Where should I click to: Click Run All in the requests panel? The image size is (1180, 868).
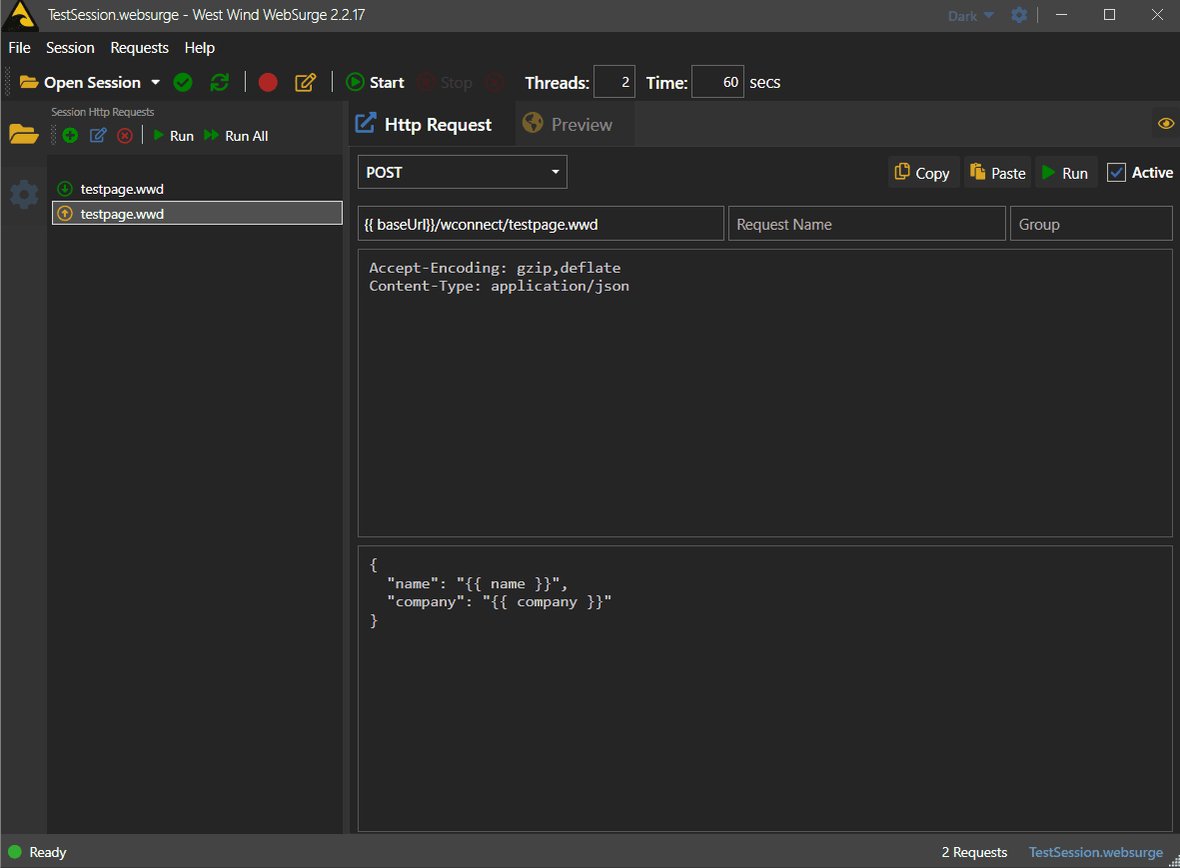[236, 136]
